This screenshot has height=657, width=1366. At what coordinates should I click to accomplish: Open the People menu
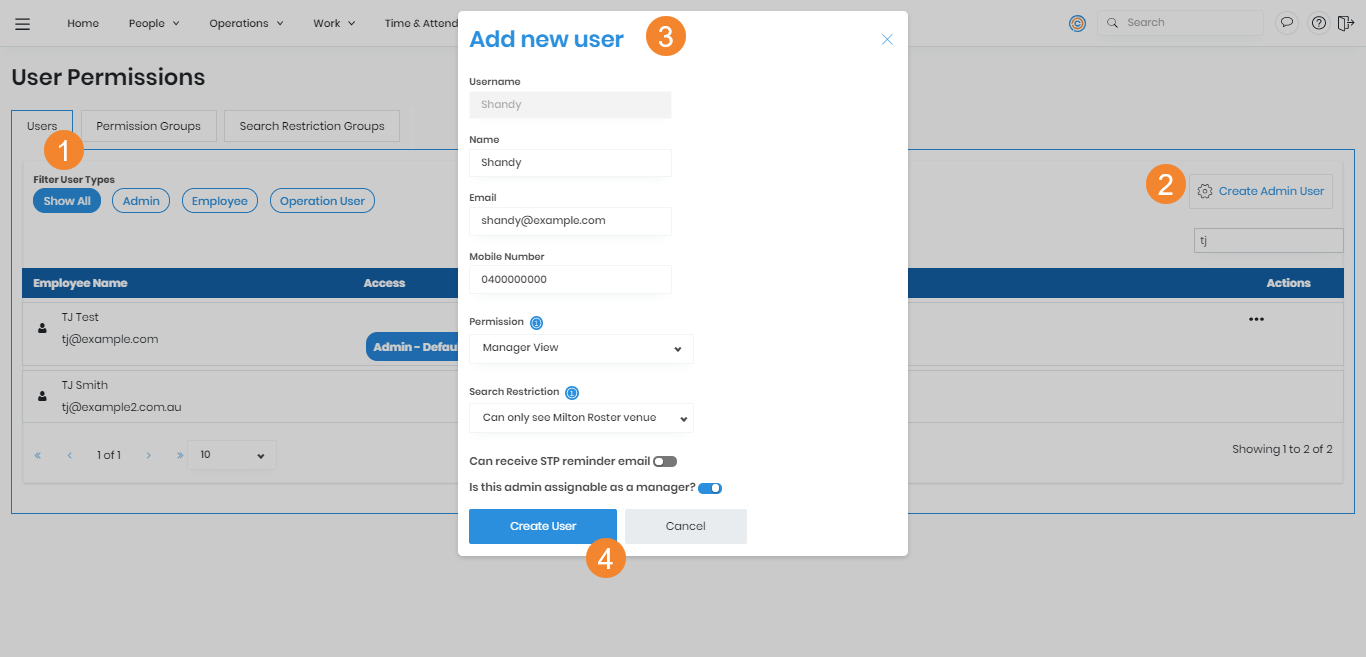coord(154,23)
